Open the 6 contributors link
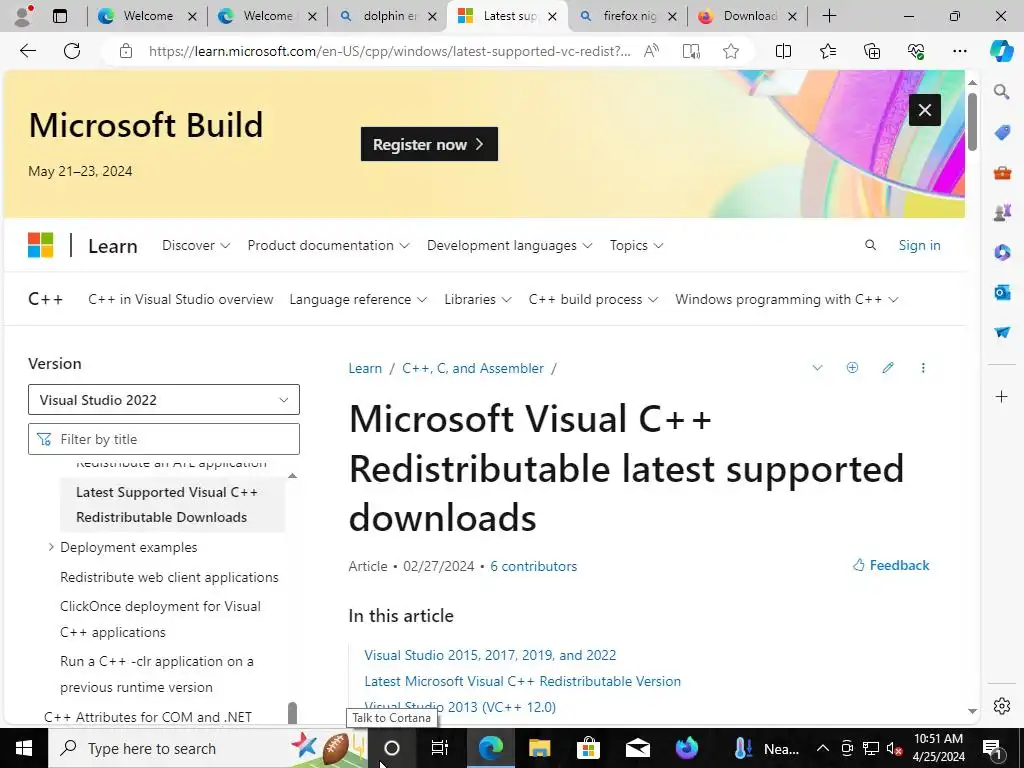The height and width of the screenshot is (768, 1024). [x=534, y=566]
